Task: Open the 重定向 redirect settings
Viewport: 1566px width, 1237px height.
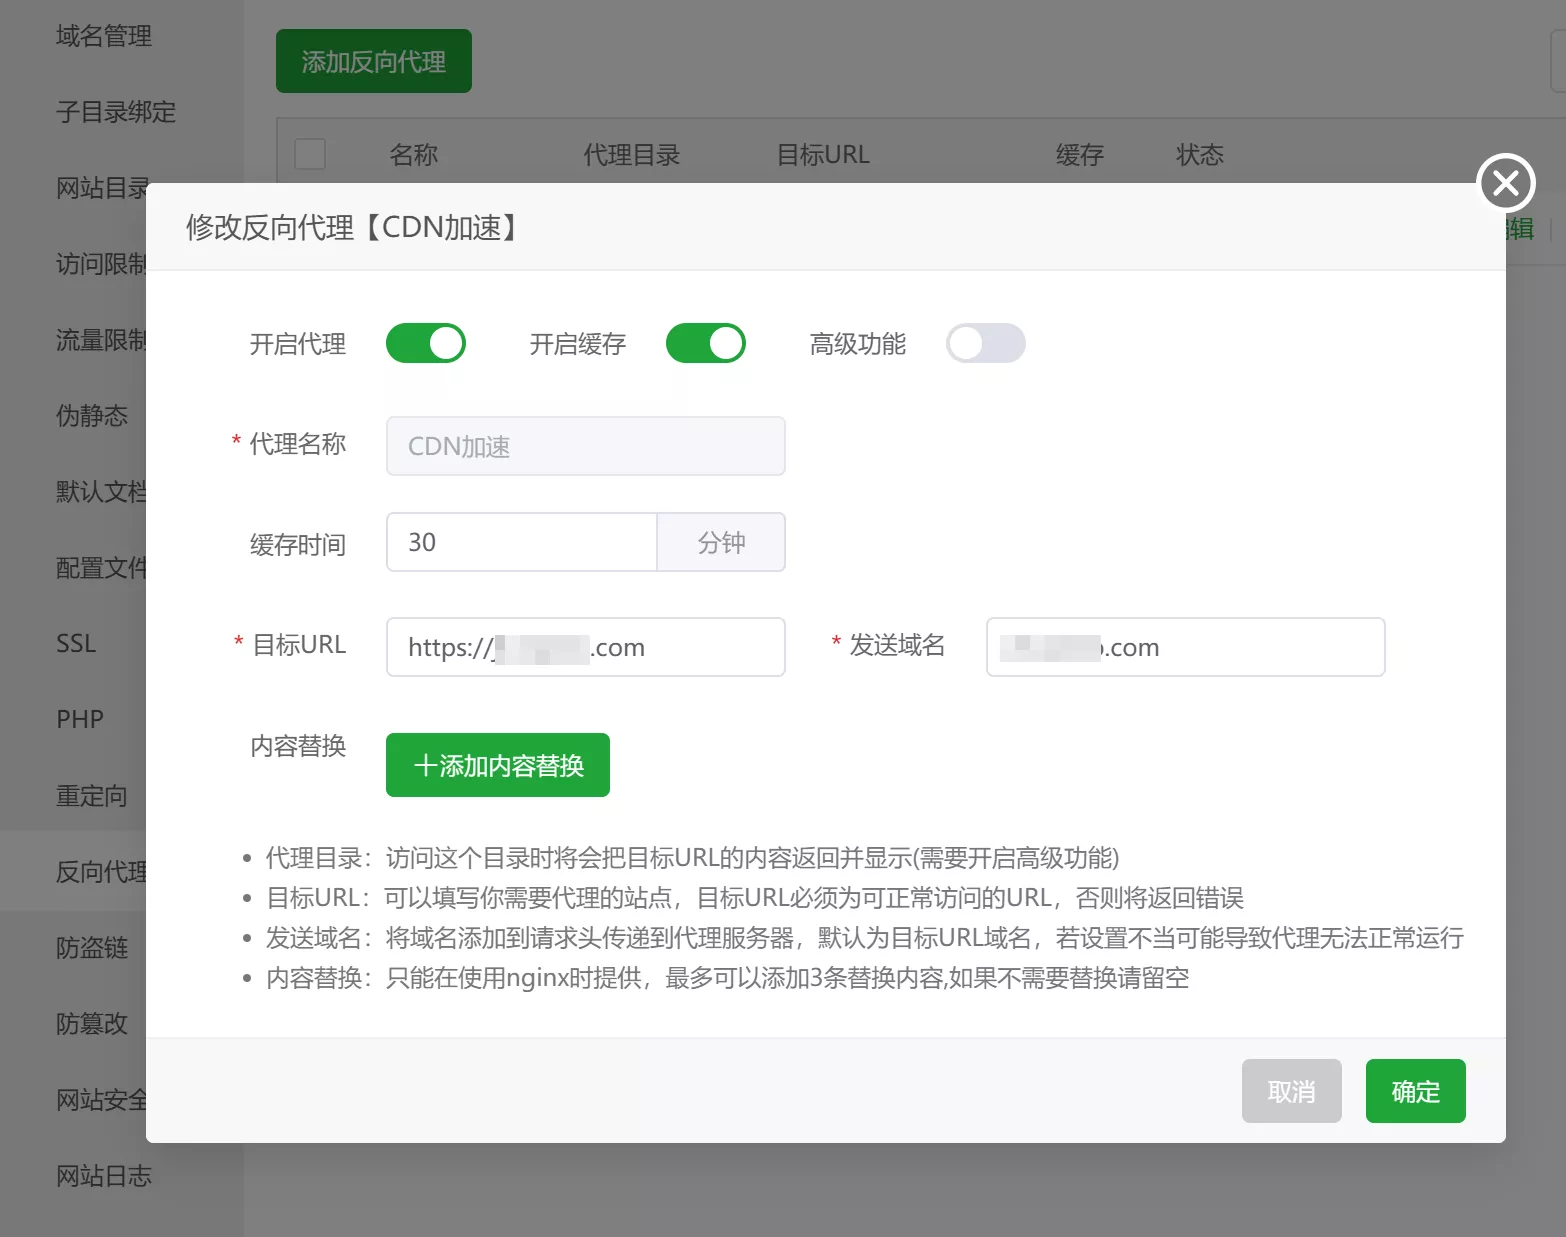Action: 91,795
